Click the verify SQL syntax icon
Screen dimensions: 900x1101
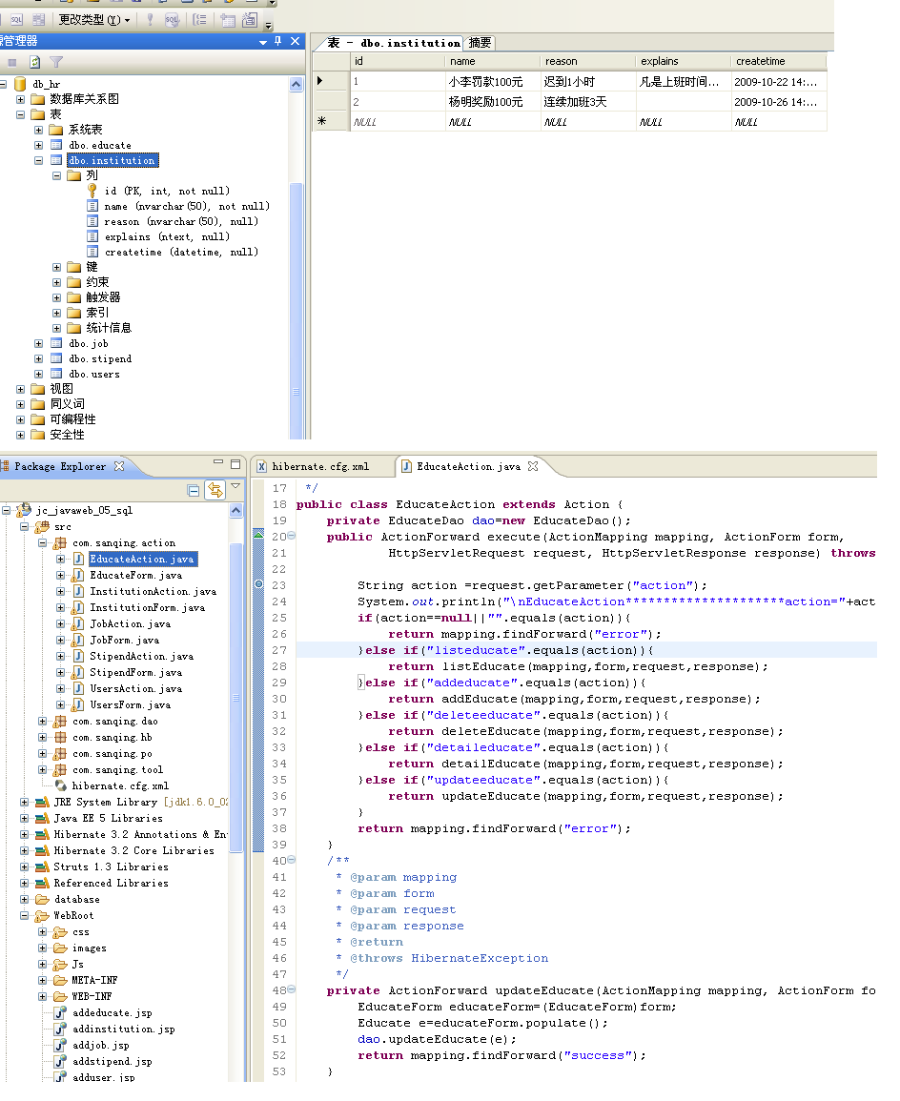[172, 20]
